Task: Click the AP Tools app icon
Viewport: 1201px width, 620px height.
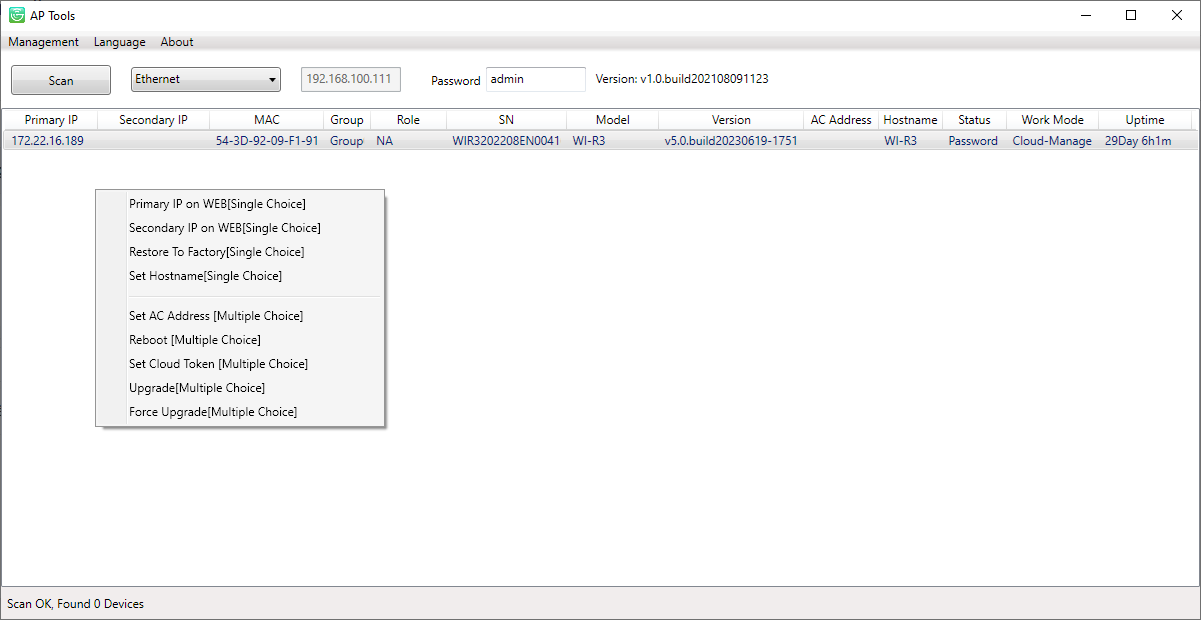Action: 17,15
